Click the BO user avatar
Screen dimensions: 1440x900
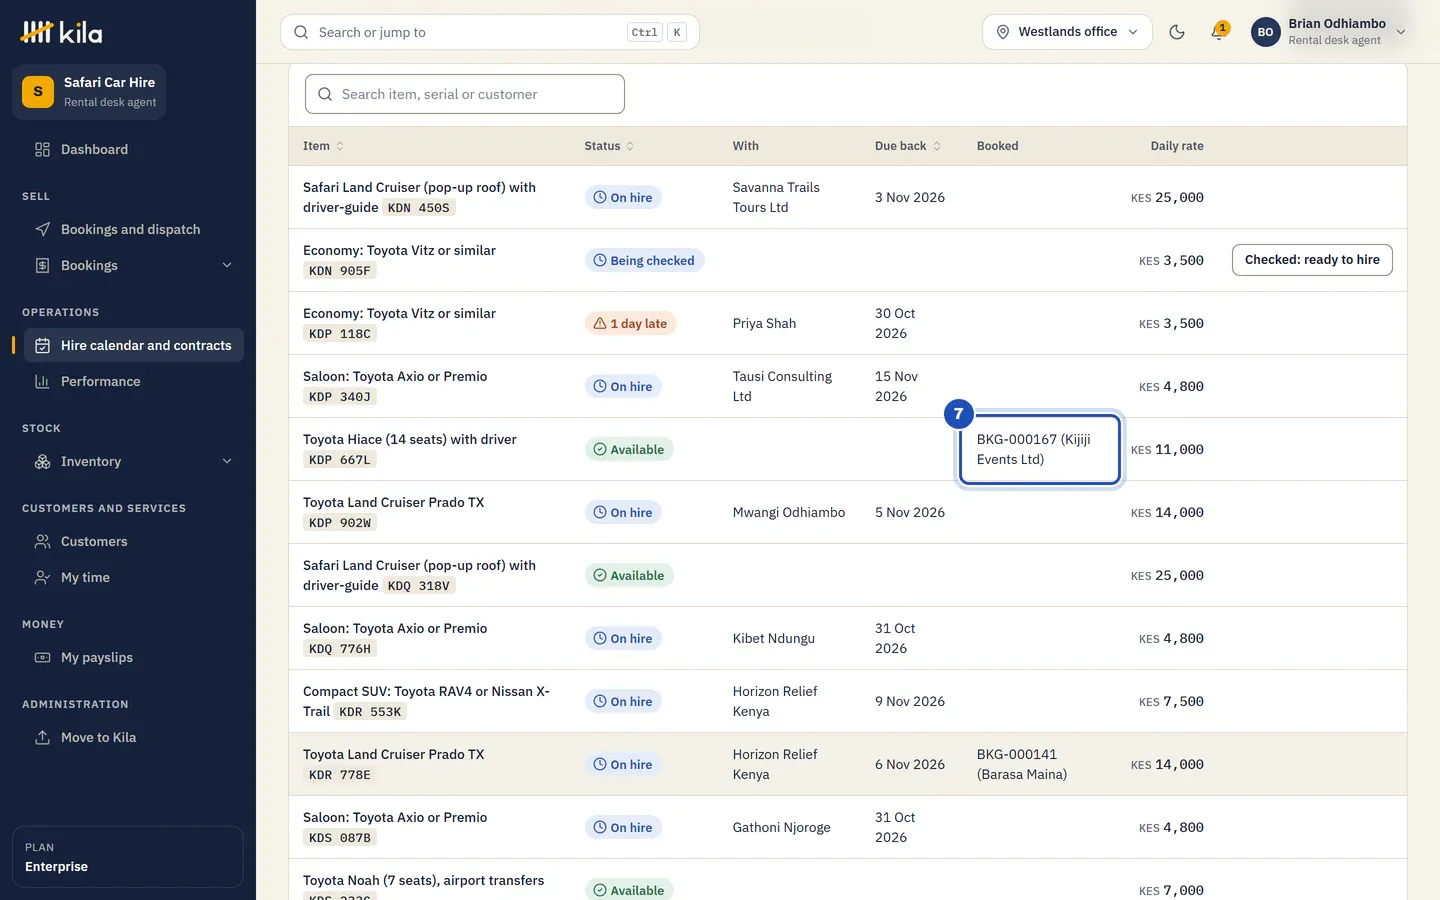point(1265,32)
